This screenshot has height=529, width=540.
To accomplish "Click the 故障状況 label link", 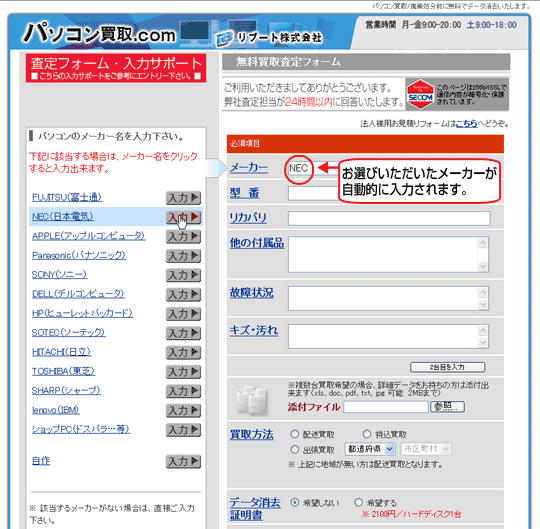I will click(252, 293).
